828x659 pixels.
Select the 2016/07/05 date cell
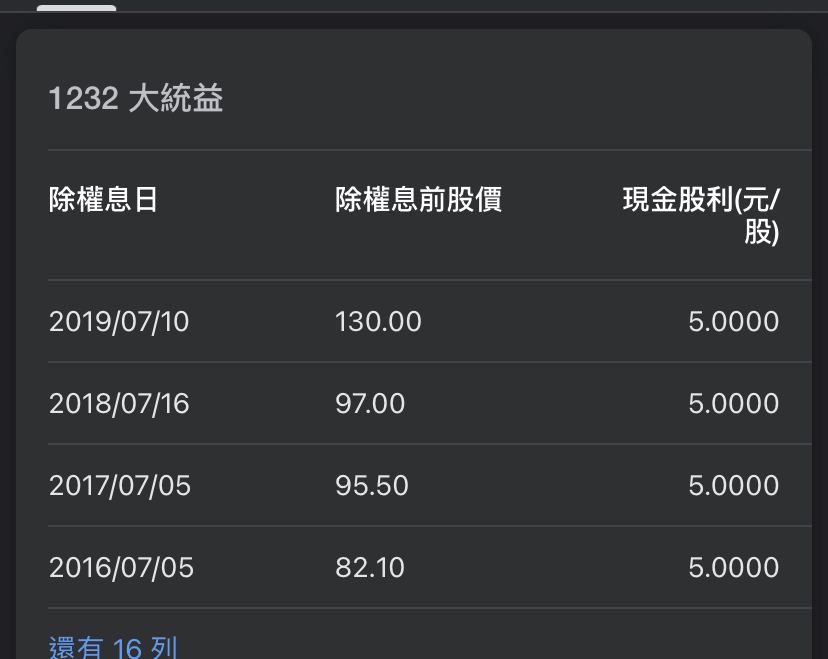tap(121, 568)
